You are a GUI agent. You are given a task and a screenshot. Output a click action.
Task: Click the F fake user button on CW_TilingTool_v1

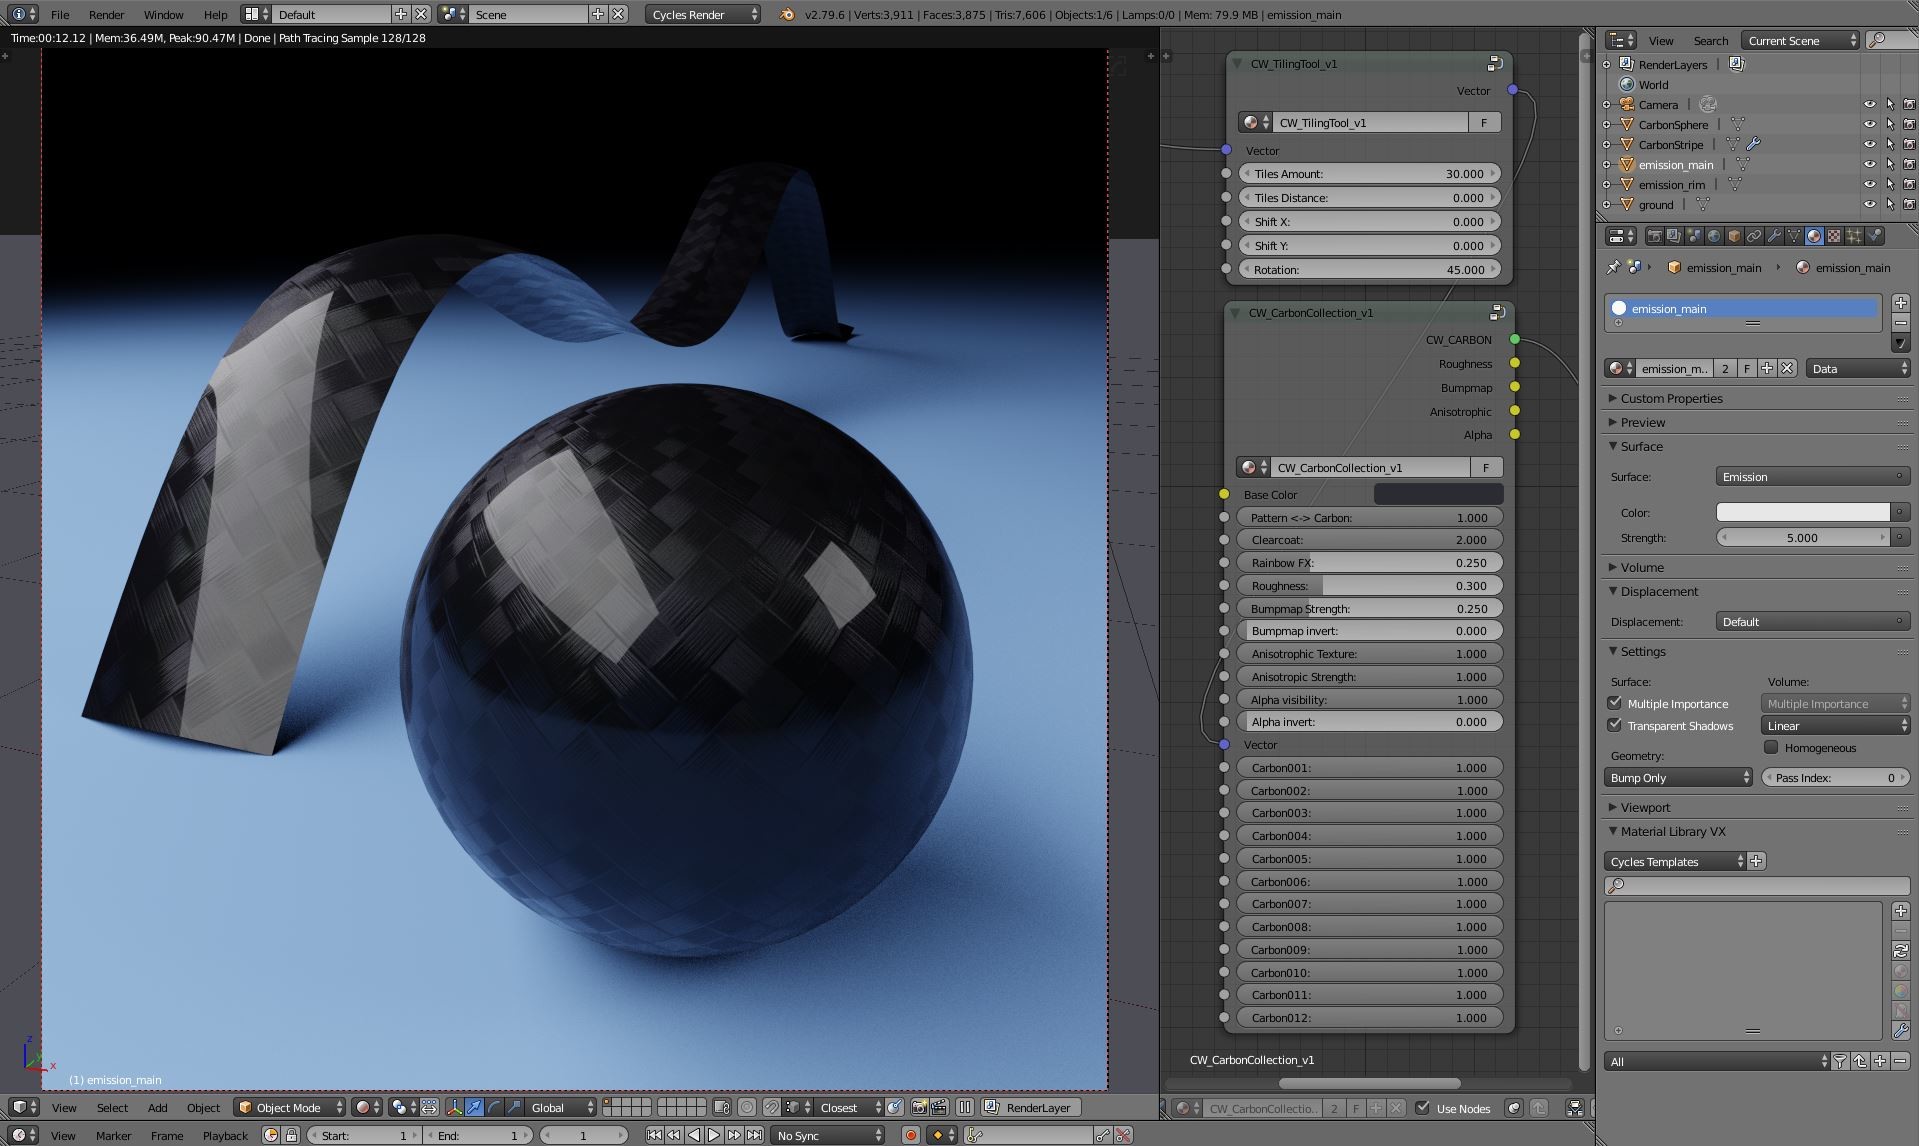coord(1486,122)
